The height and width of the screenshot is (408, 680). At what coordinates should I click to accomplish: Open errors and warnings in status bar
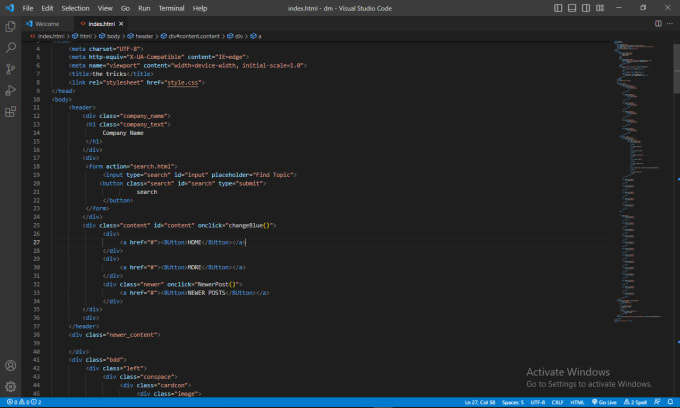[x=24, y=402]
